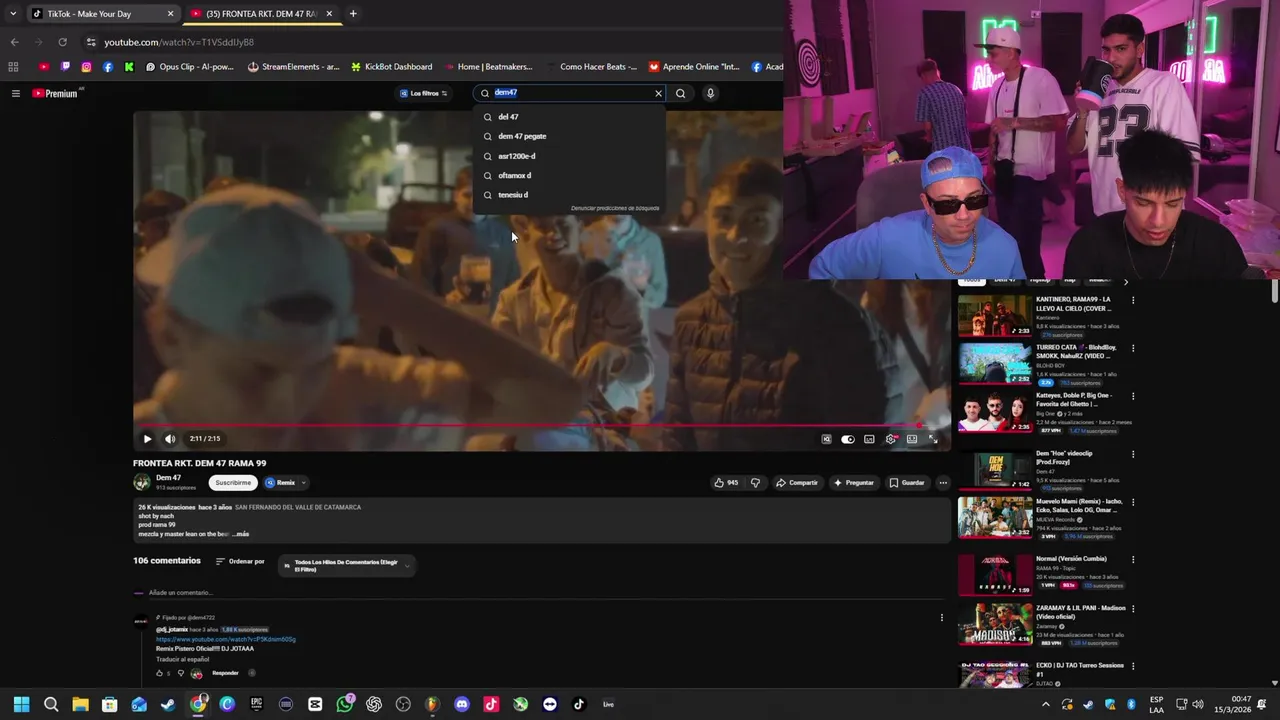Choose the 'del 47' search suggestion

tap(569, 117)
